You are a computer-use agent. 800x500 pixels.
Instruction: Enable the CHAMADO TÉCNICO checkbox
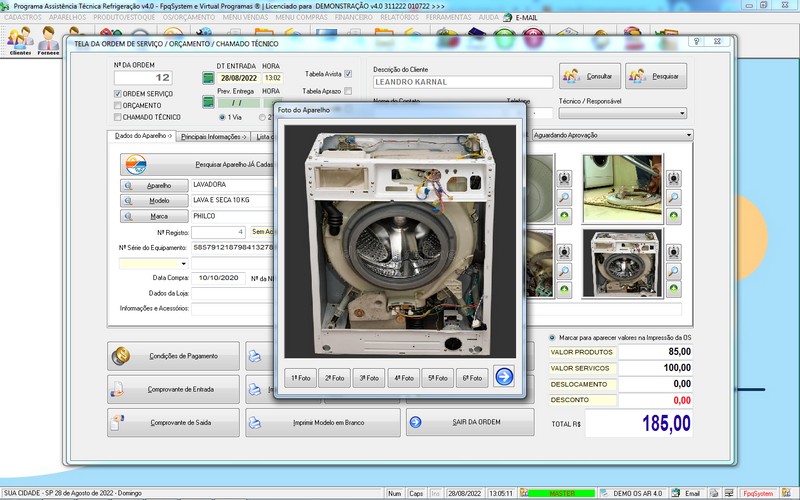pyautogui.click(x=118, y=117)
